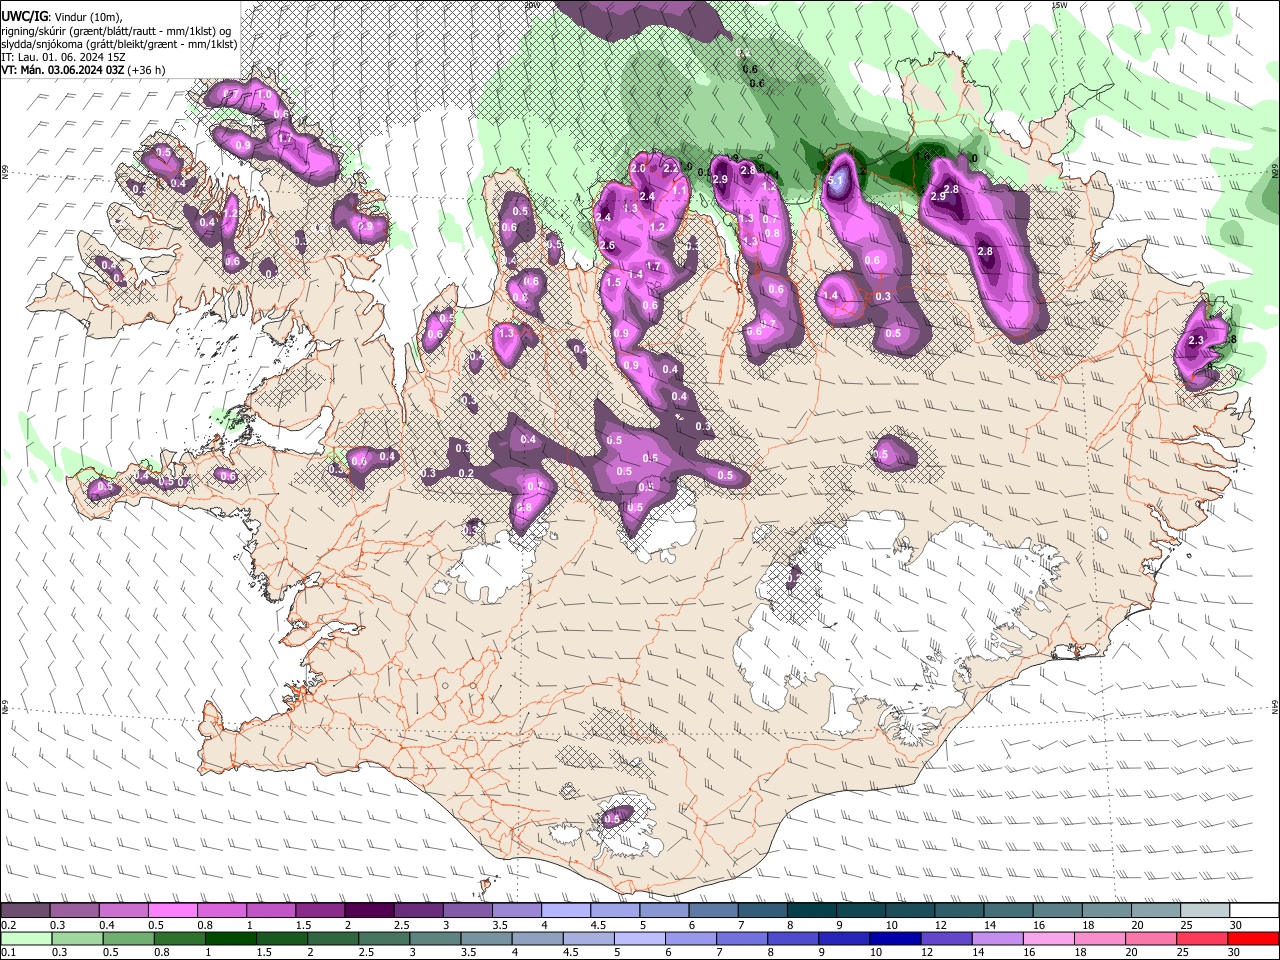Click the lilac swatch labeled 14 in lower legend row
The width and height of the screenshot is (1280, 960).
pyautogui.click(x=996, y=938)
